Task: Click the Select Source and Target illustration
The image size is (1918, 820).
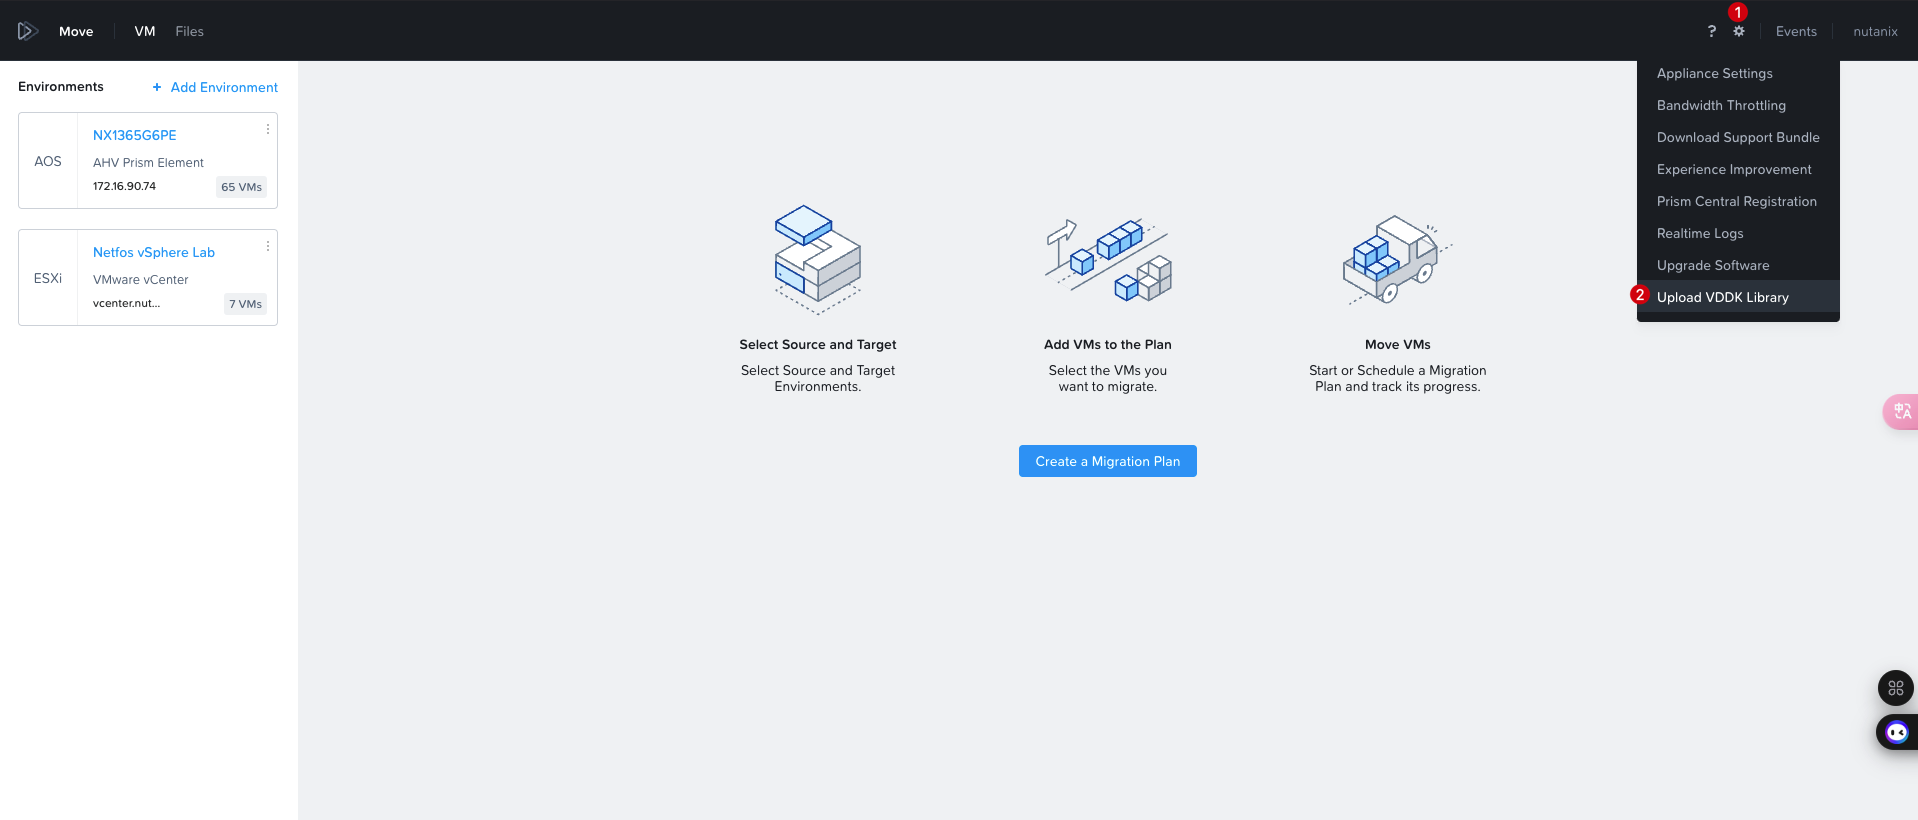Action: point(818,260)
